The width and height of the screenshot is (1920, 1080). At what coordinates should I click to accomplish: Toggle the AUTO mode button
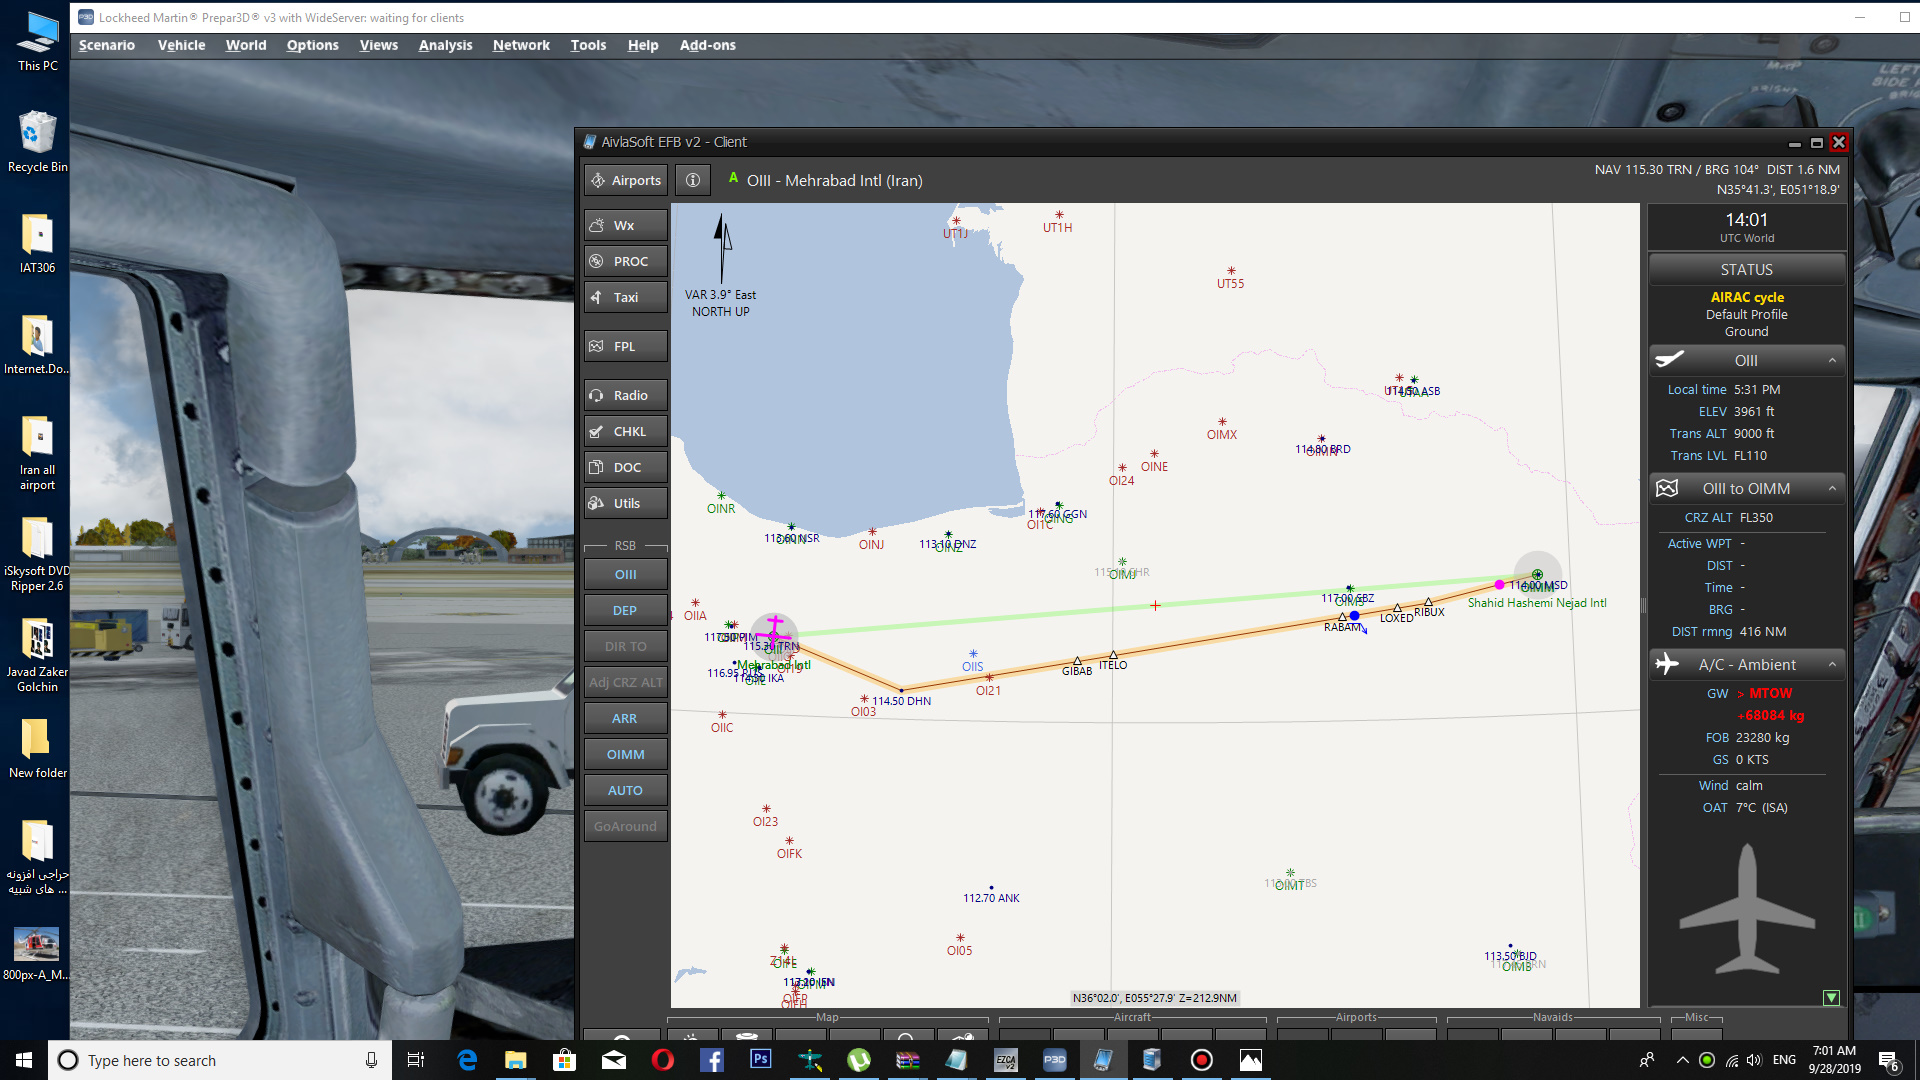[x=626, y=790]
